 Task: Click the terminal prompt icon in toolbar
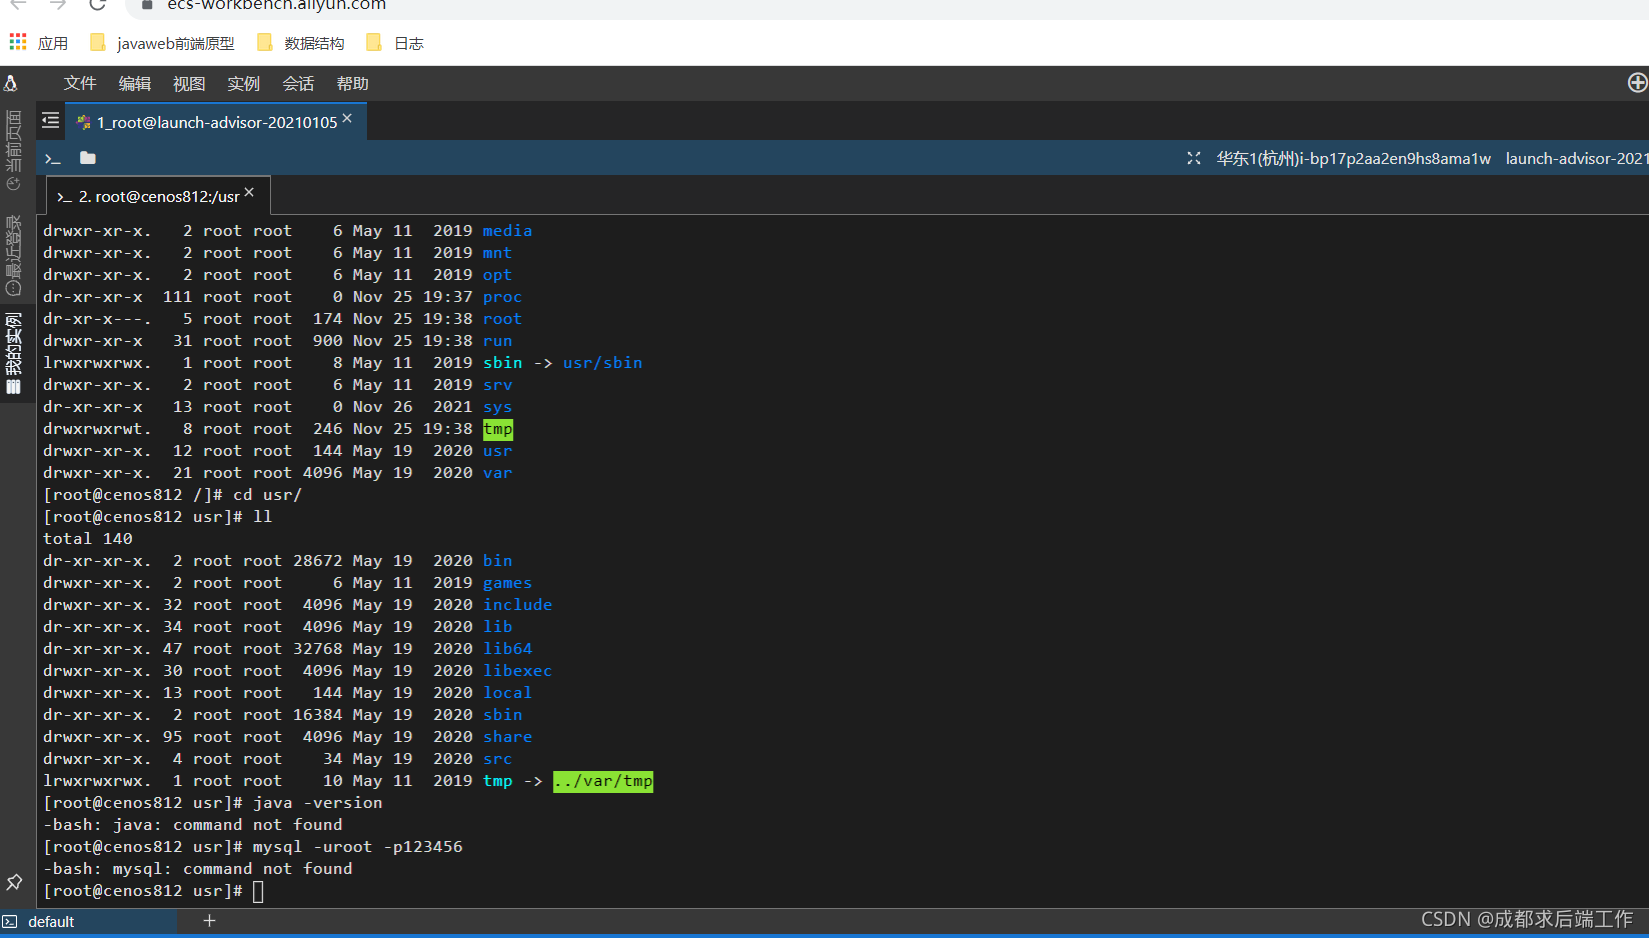(53, 158)
